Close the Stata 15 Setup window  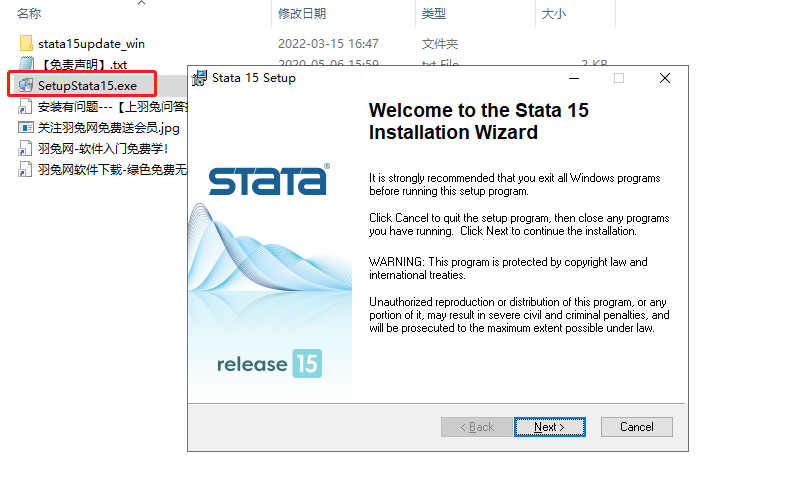coord(664,78)
